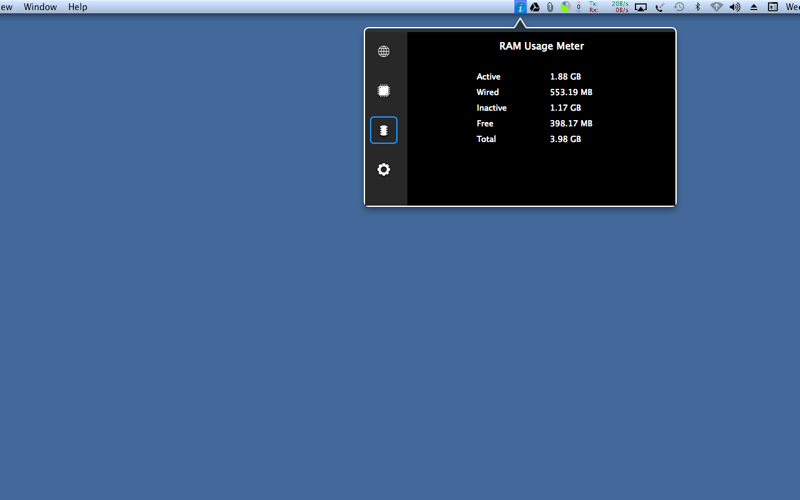
Task: Open Google Drive menu bar icon
Action: [x=535, y=7]
